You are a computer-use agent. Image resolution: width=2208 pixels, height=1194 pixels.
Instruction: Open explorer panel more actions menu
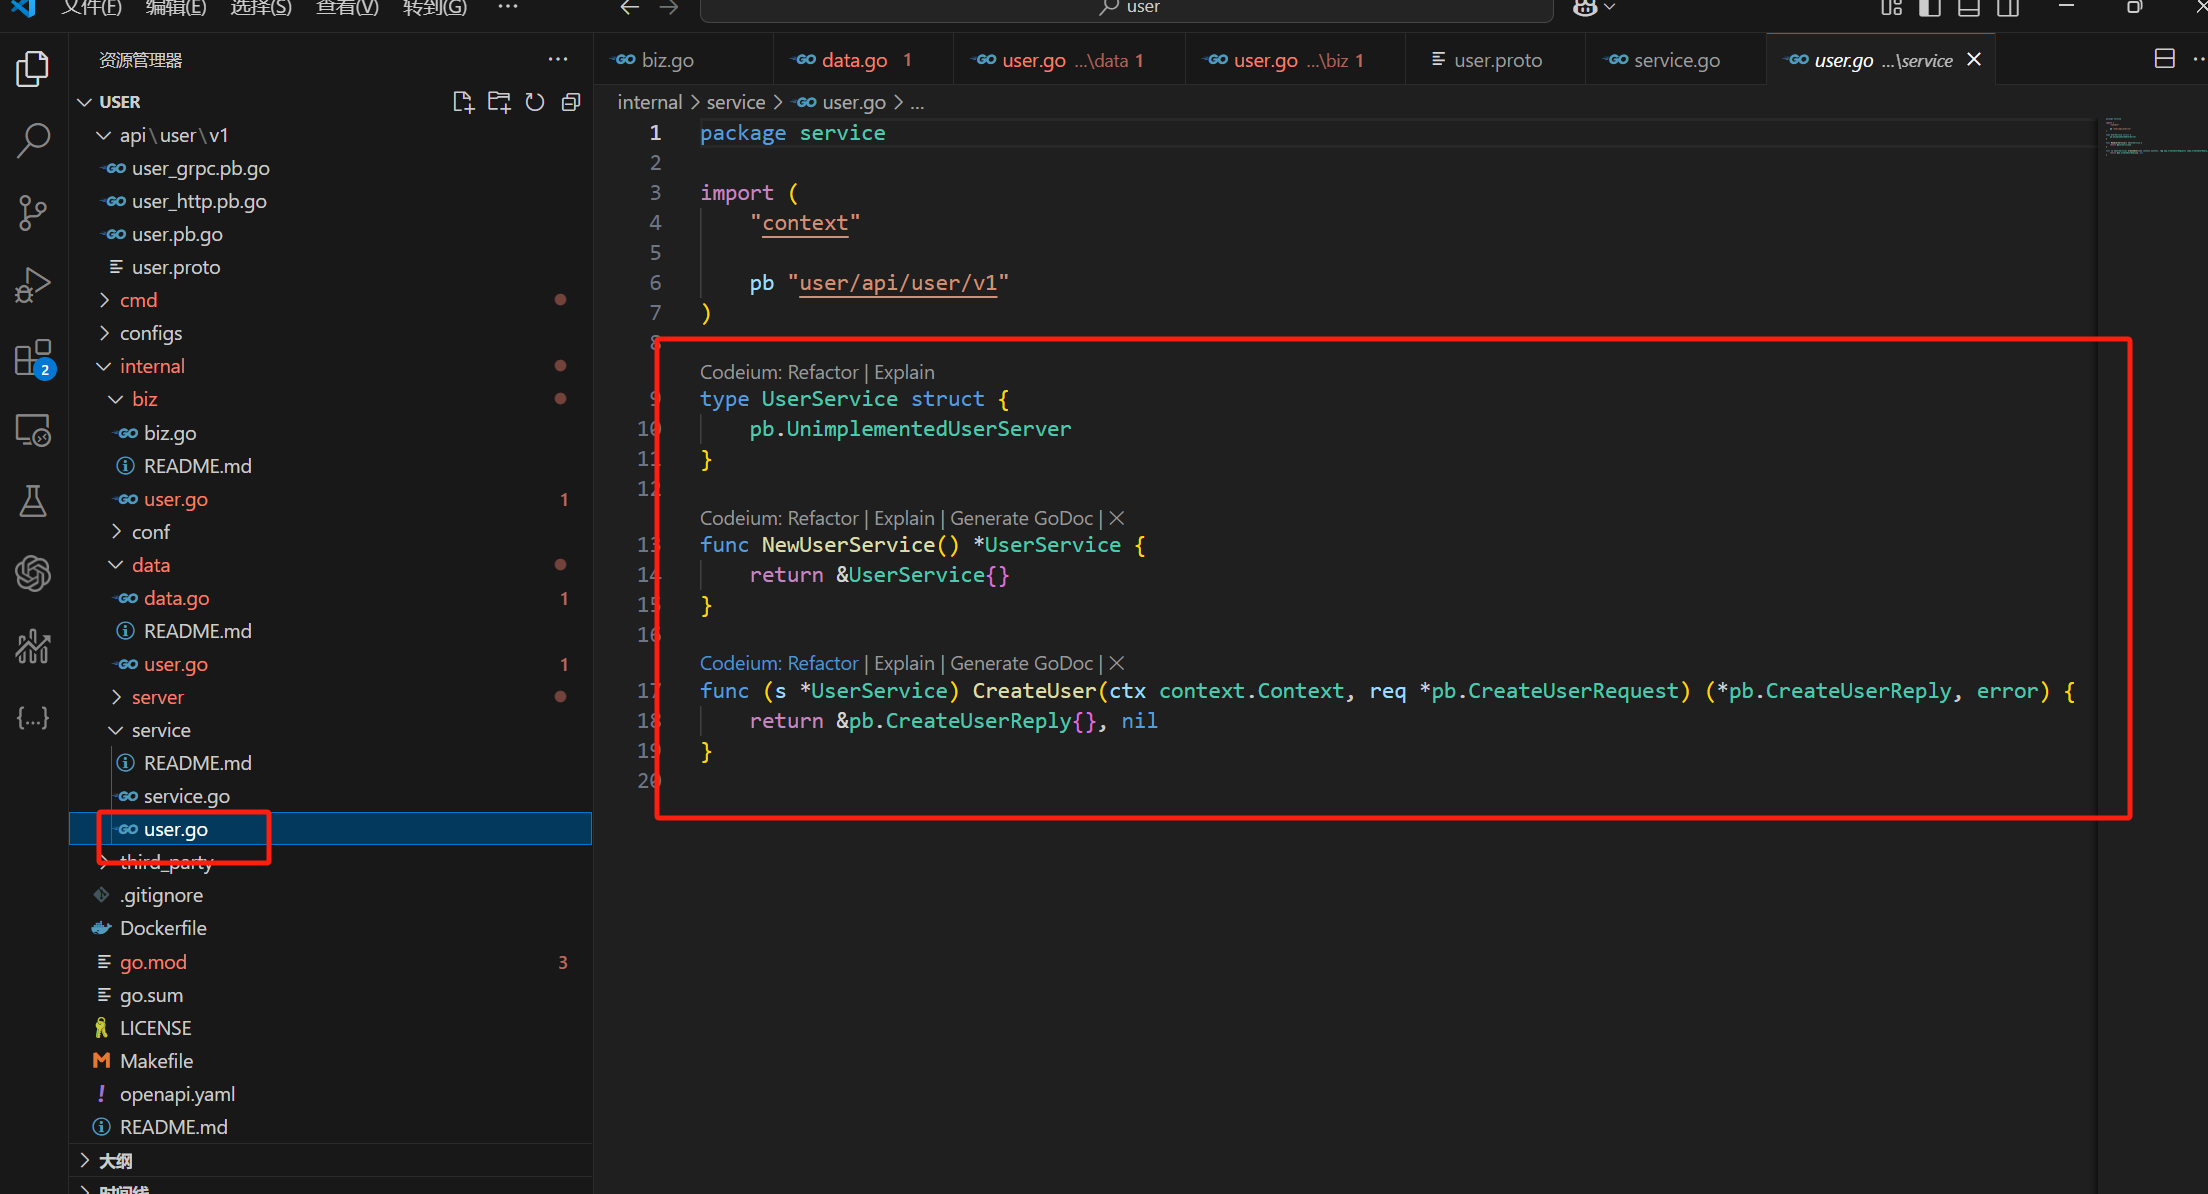[557, 60]
